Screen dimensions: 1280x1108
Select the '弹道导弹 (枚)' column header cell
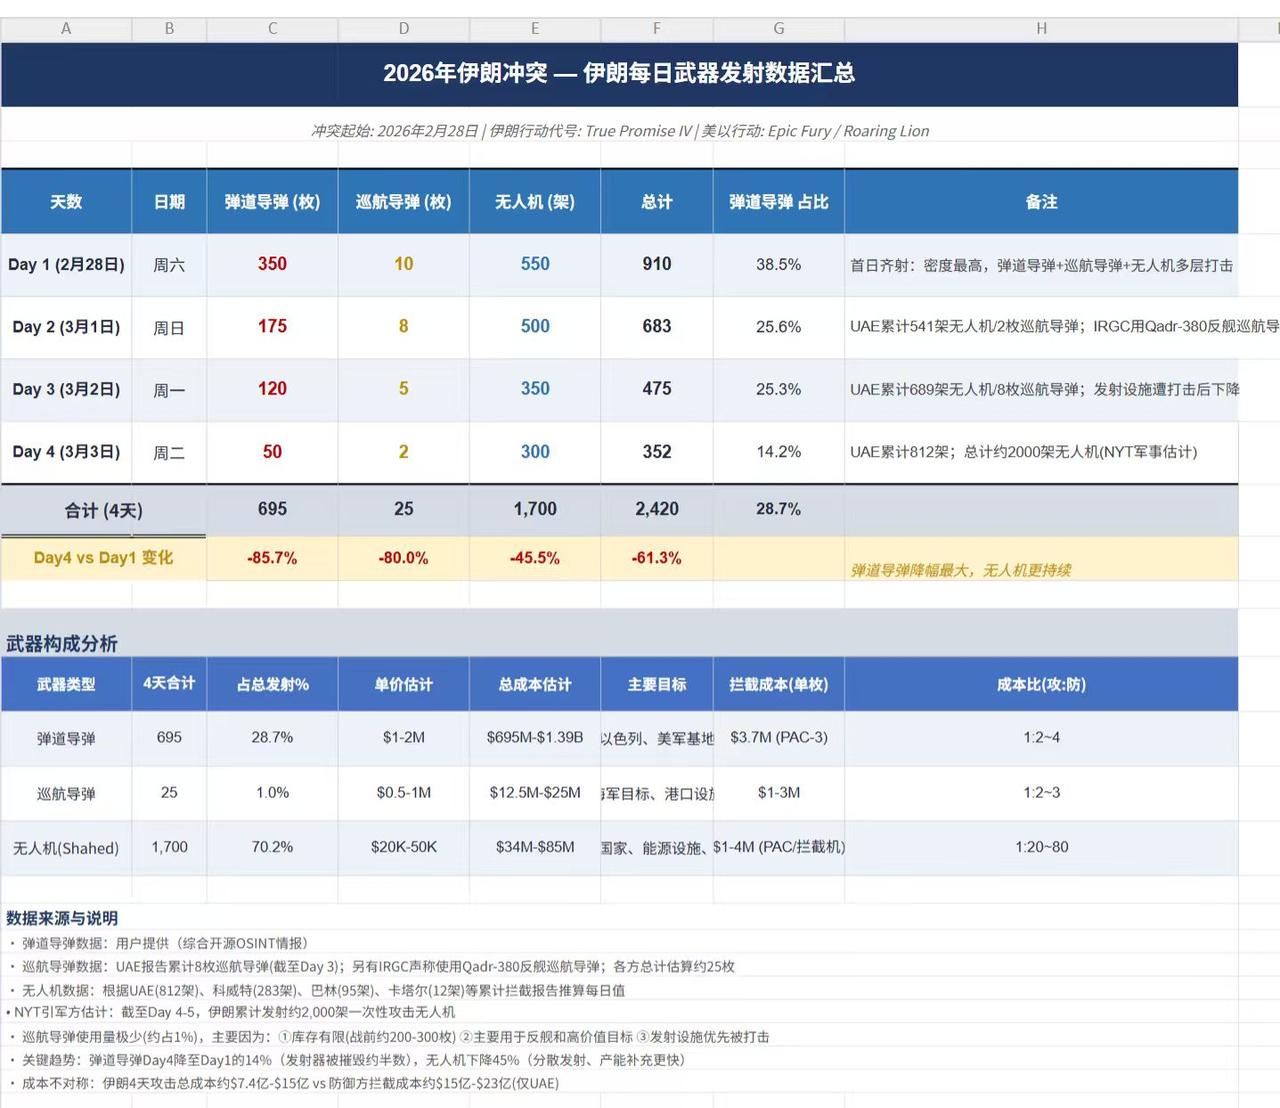271,201
